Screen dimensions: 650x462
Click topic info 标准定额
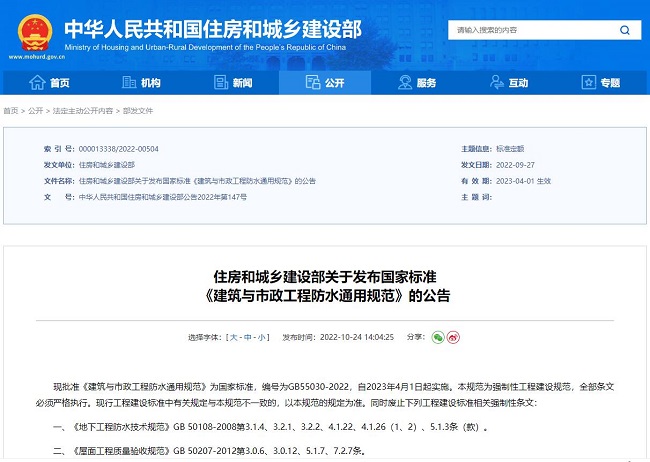[510, 148]
